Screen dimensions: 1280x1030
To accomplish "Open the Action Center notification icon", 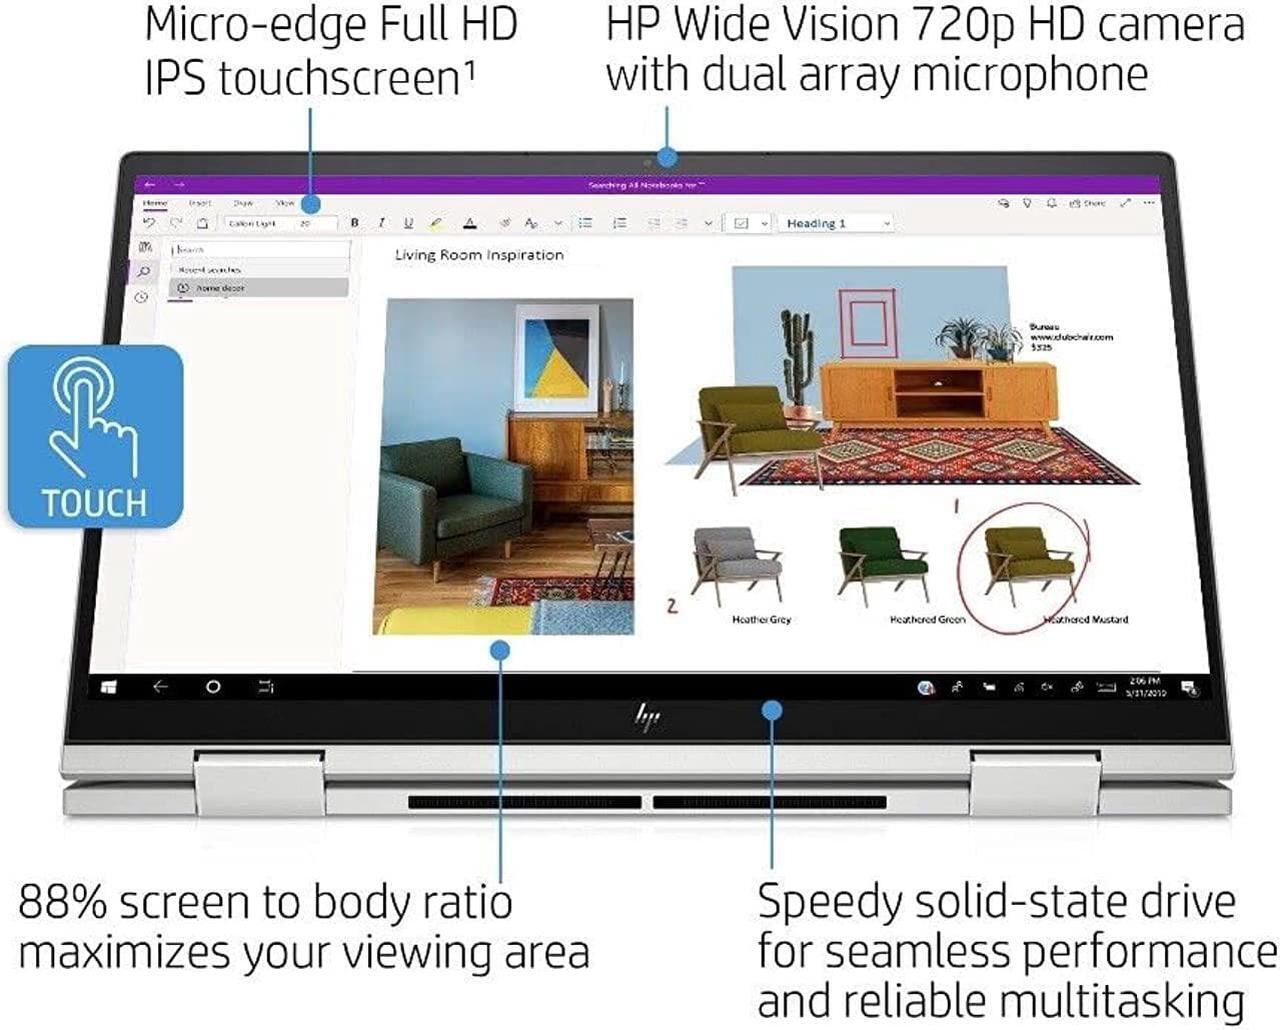I will pyautogui.click(x=1188, y=688).
